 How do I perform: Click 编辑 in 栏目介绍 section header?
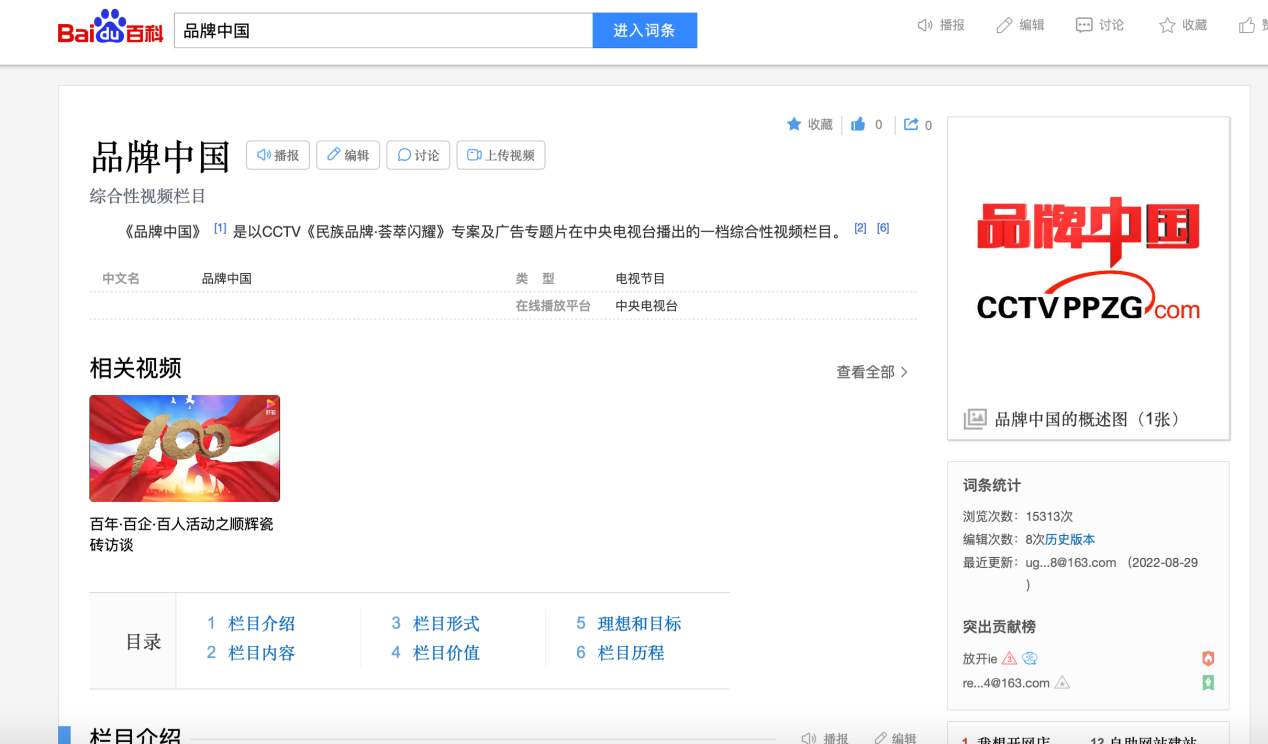(895, 738)
